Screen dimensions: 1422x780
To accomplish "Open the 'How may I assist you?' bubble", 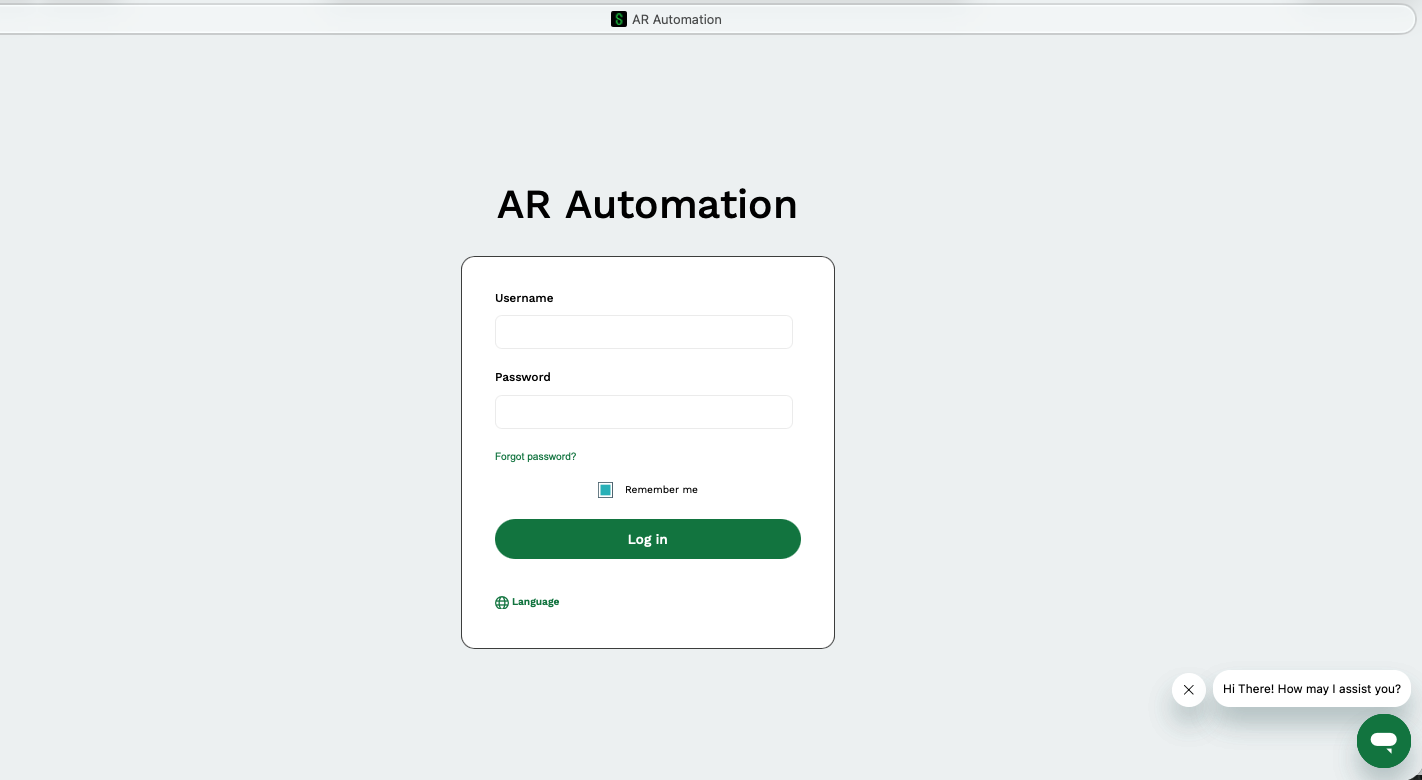I will [1311, 689].
